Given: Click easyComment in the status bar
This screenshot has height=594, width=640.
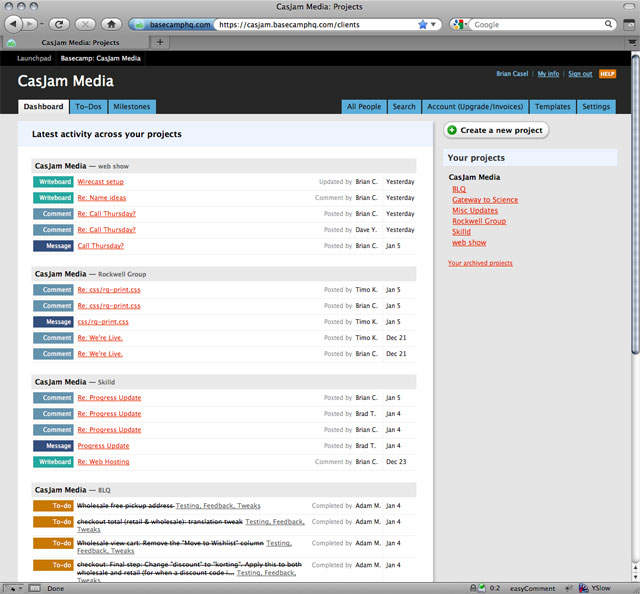Looking at the screenshot, I should click(532, 588).
